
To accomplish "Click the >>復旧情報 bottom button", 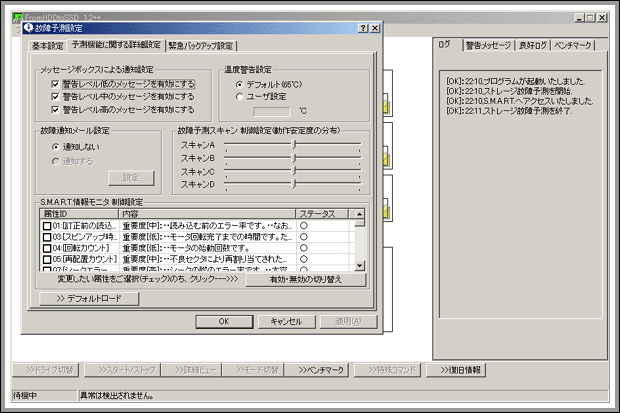I will (x=456, y=370).
